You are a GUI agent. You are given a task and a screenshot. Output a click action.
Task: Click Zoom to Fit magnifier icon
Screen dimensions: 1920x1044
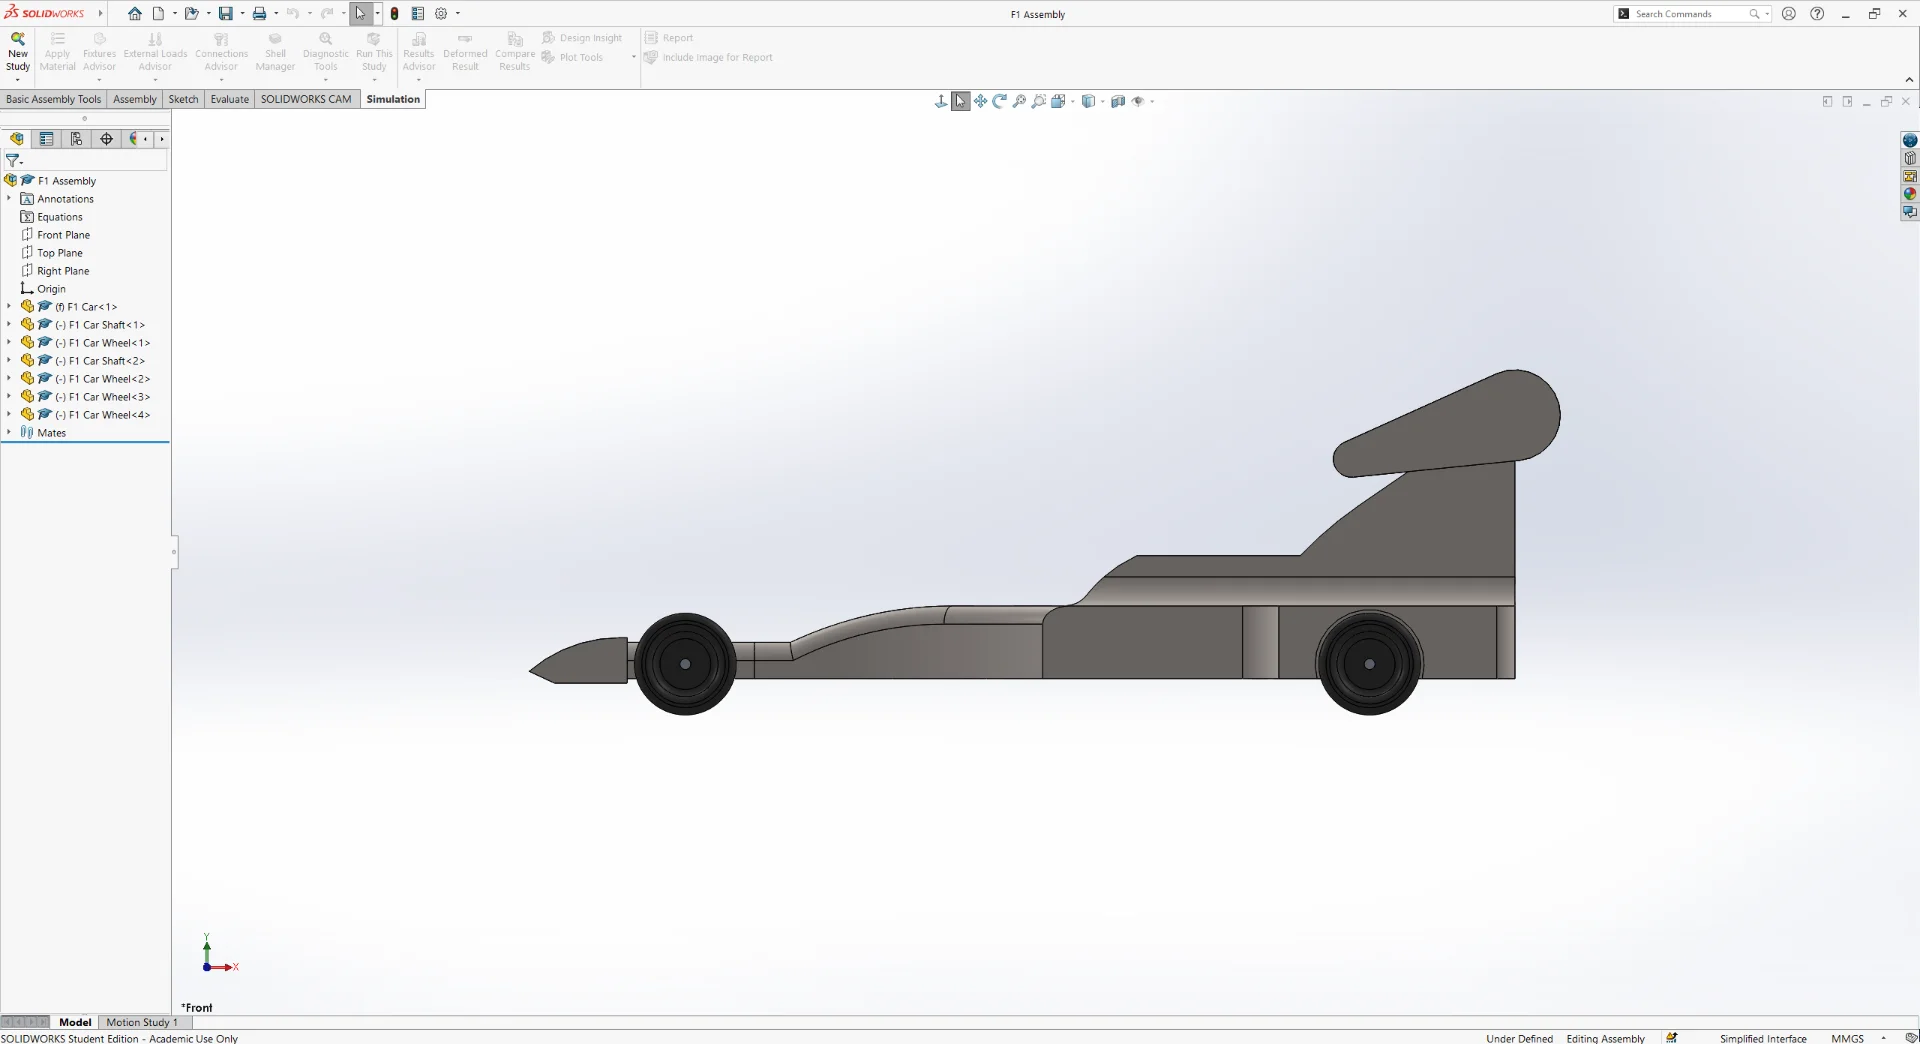tap(1019, 101)
